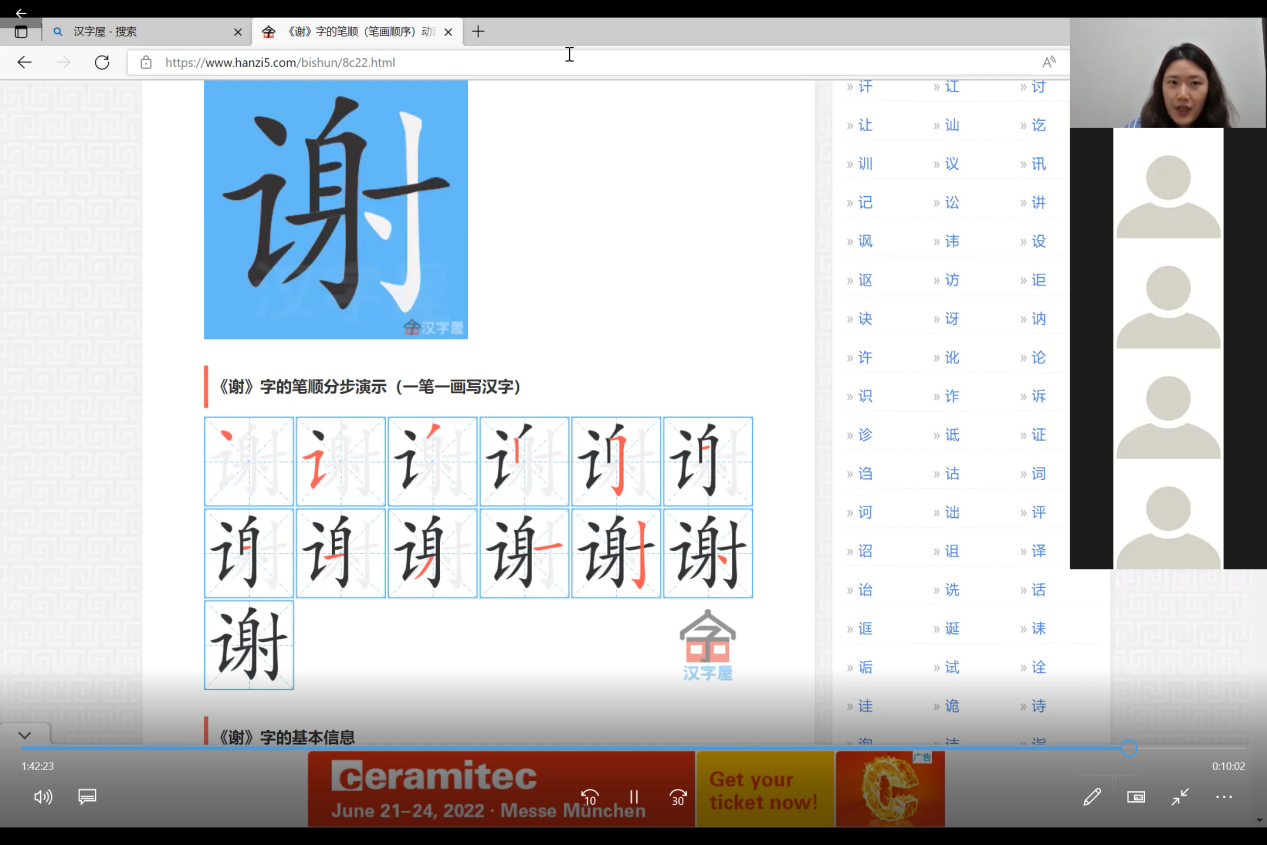The image size is (1267, 845).
Task: Switch to mini player view
Action: (x=1136, y=797)
